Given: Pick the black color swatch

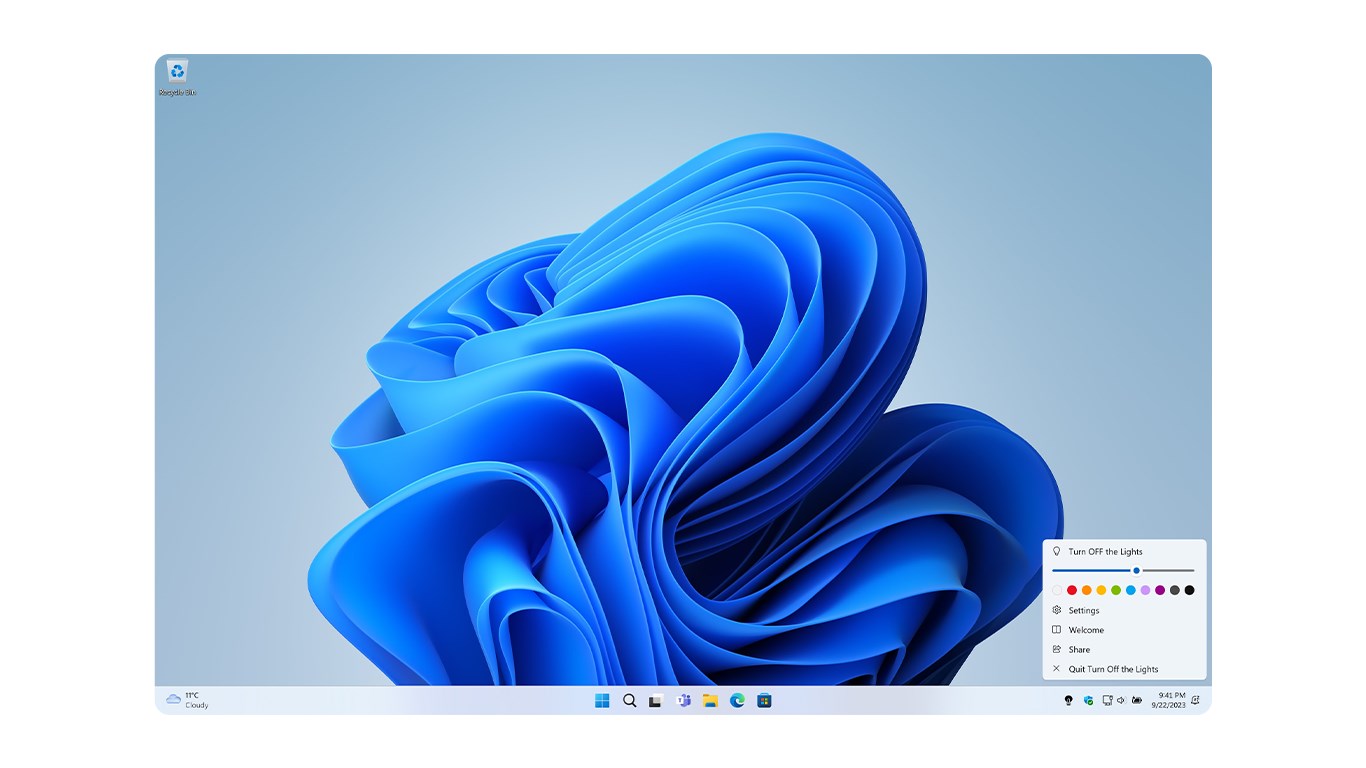Looking at the screenshot, I should (1189, 590).
